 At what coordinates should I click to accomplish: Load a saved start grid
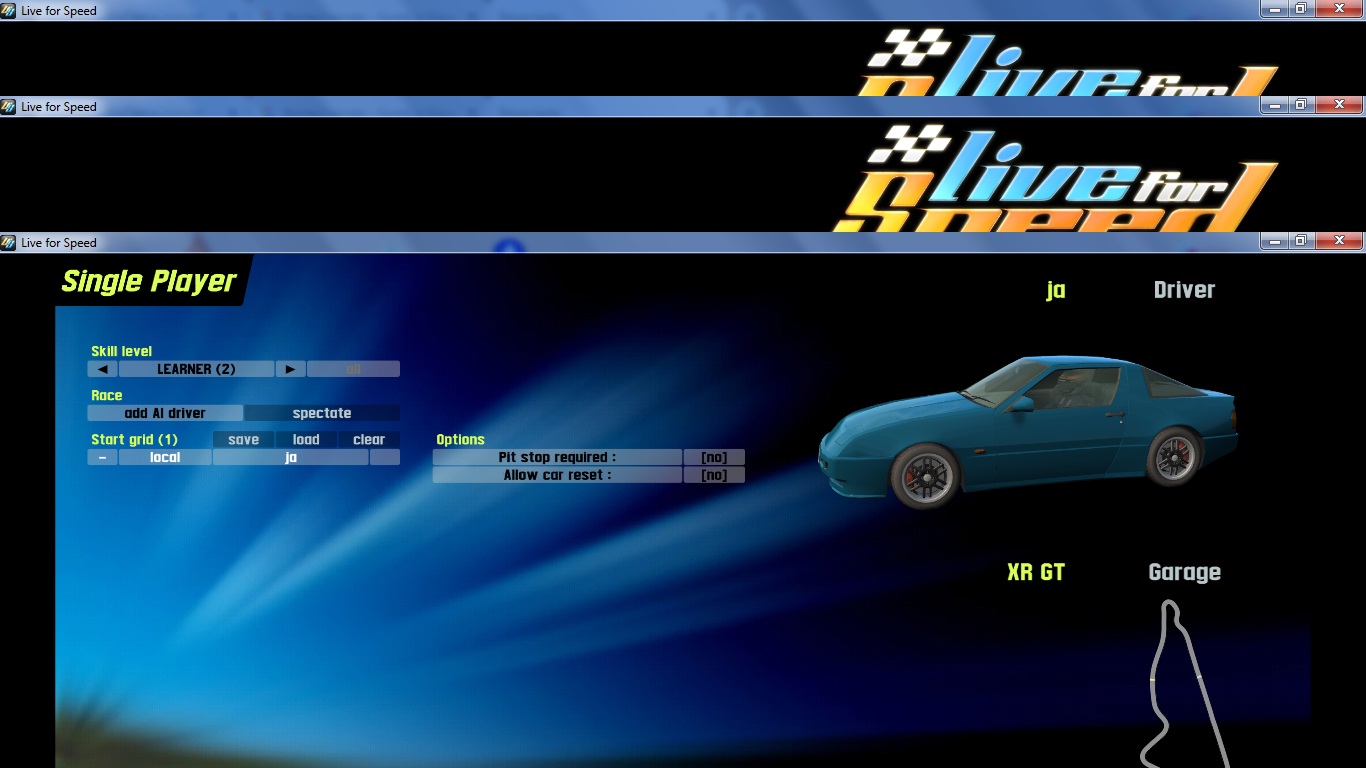[x=306, y=439]
